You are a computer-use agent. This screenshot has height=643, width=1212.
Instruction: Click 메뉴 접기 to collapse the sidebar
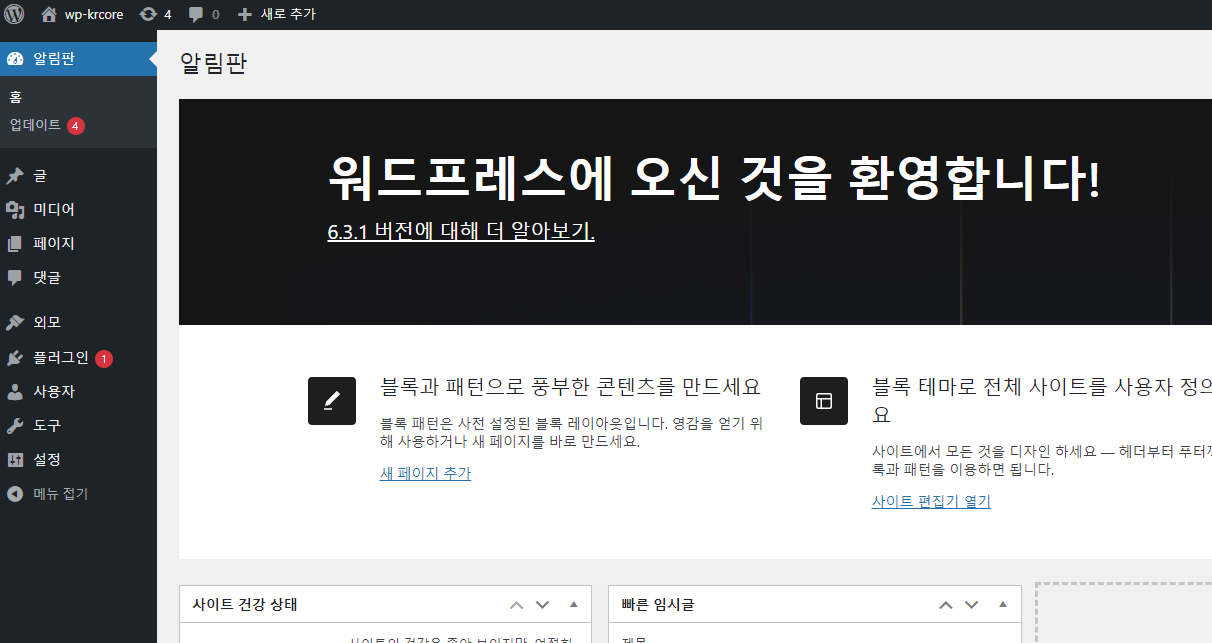[x=78, y=494]
